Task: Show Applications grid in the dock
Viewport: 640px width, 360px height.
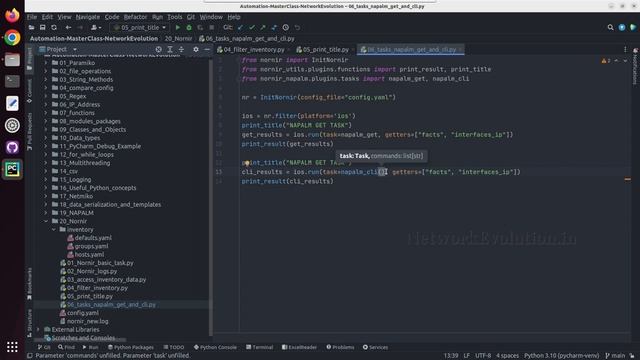Action: tap(12, 347)
